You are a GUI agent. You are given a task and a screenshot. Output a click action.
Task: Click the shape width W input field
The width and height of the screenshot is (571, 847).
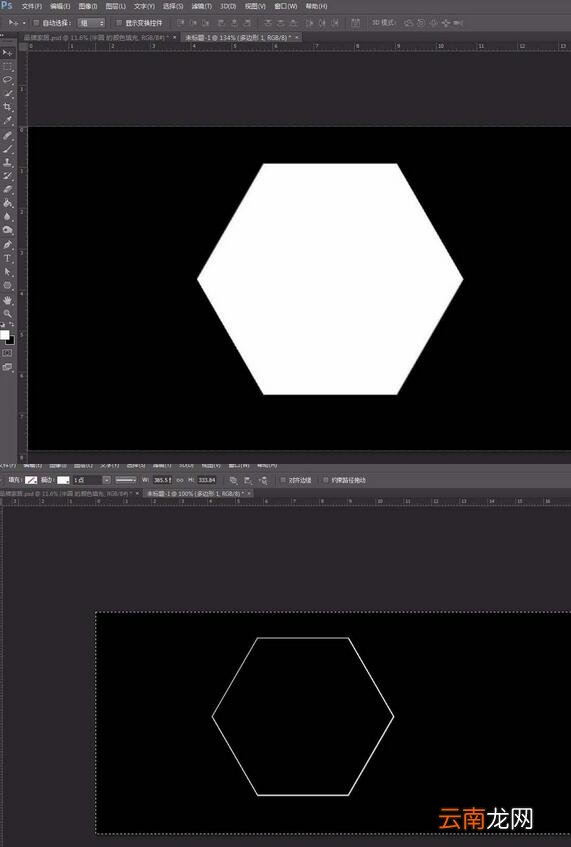(x=162, y=480)
